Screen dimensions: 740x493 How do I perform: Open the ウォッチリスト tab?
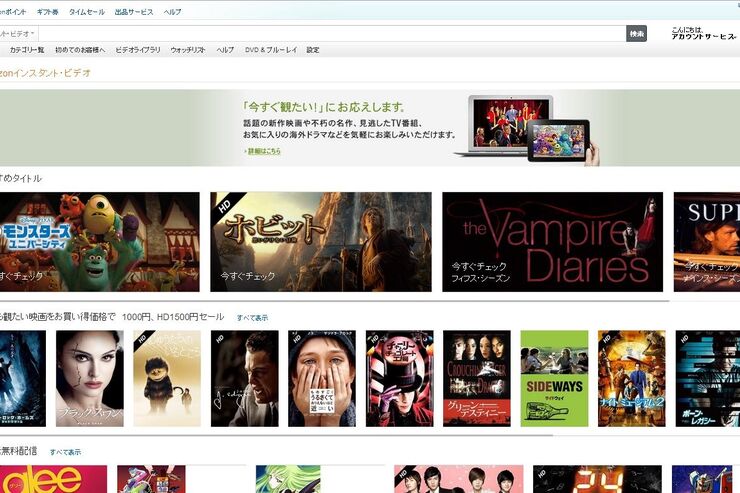pyautogui.click(x=188, y=50)
